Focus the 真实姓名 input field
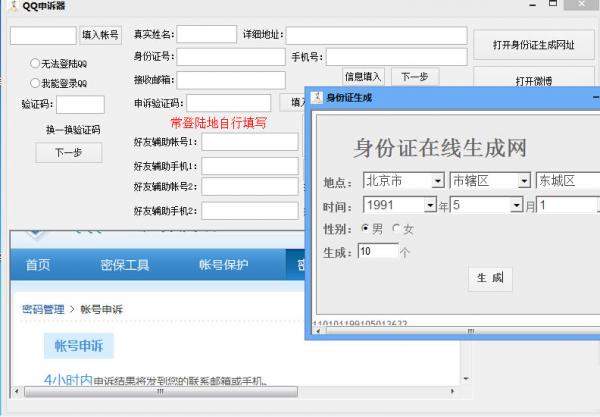 pyautogui.click(x=207, y=34)
